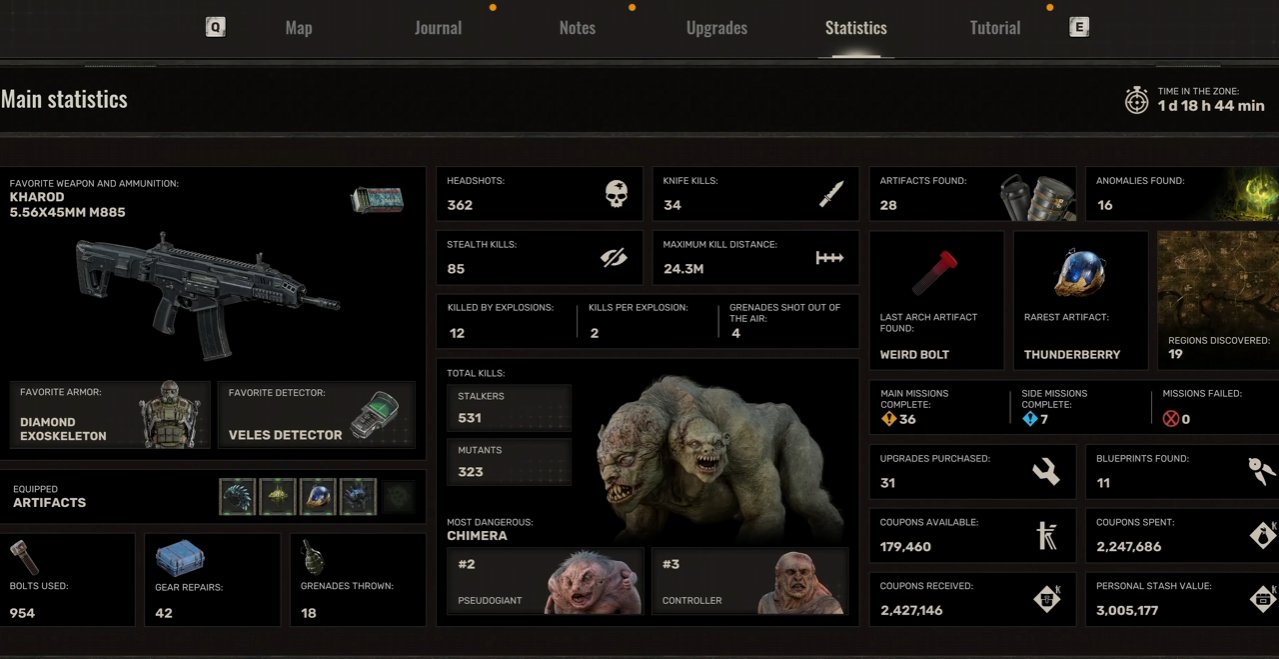Click the artifacts found container icon

click(x=1037, y=195)
